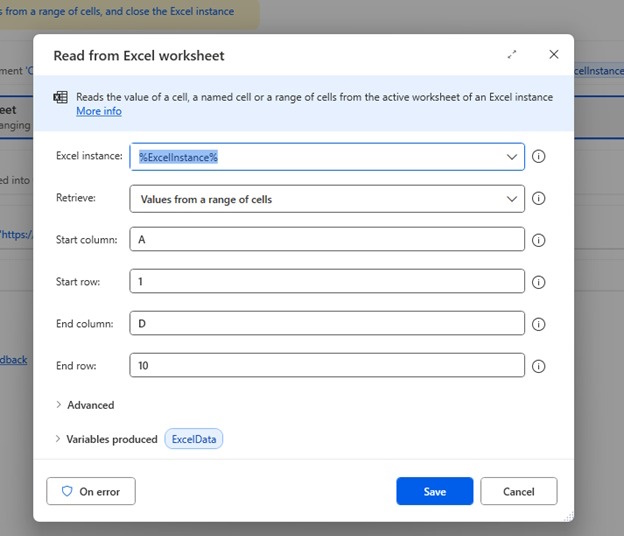The height and width of the screenshot is (536, 624).
Task: Select the ExcelData variable chip
Action: pyautogui.click(x=194, y=439)
